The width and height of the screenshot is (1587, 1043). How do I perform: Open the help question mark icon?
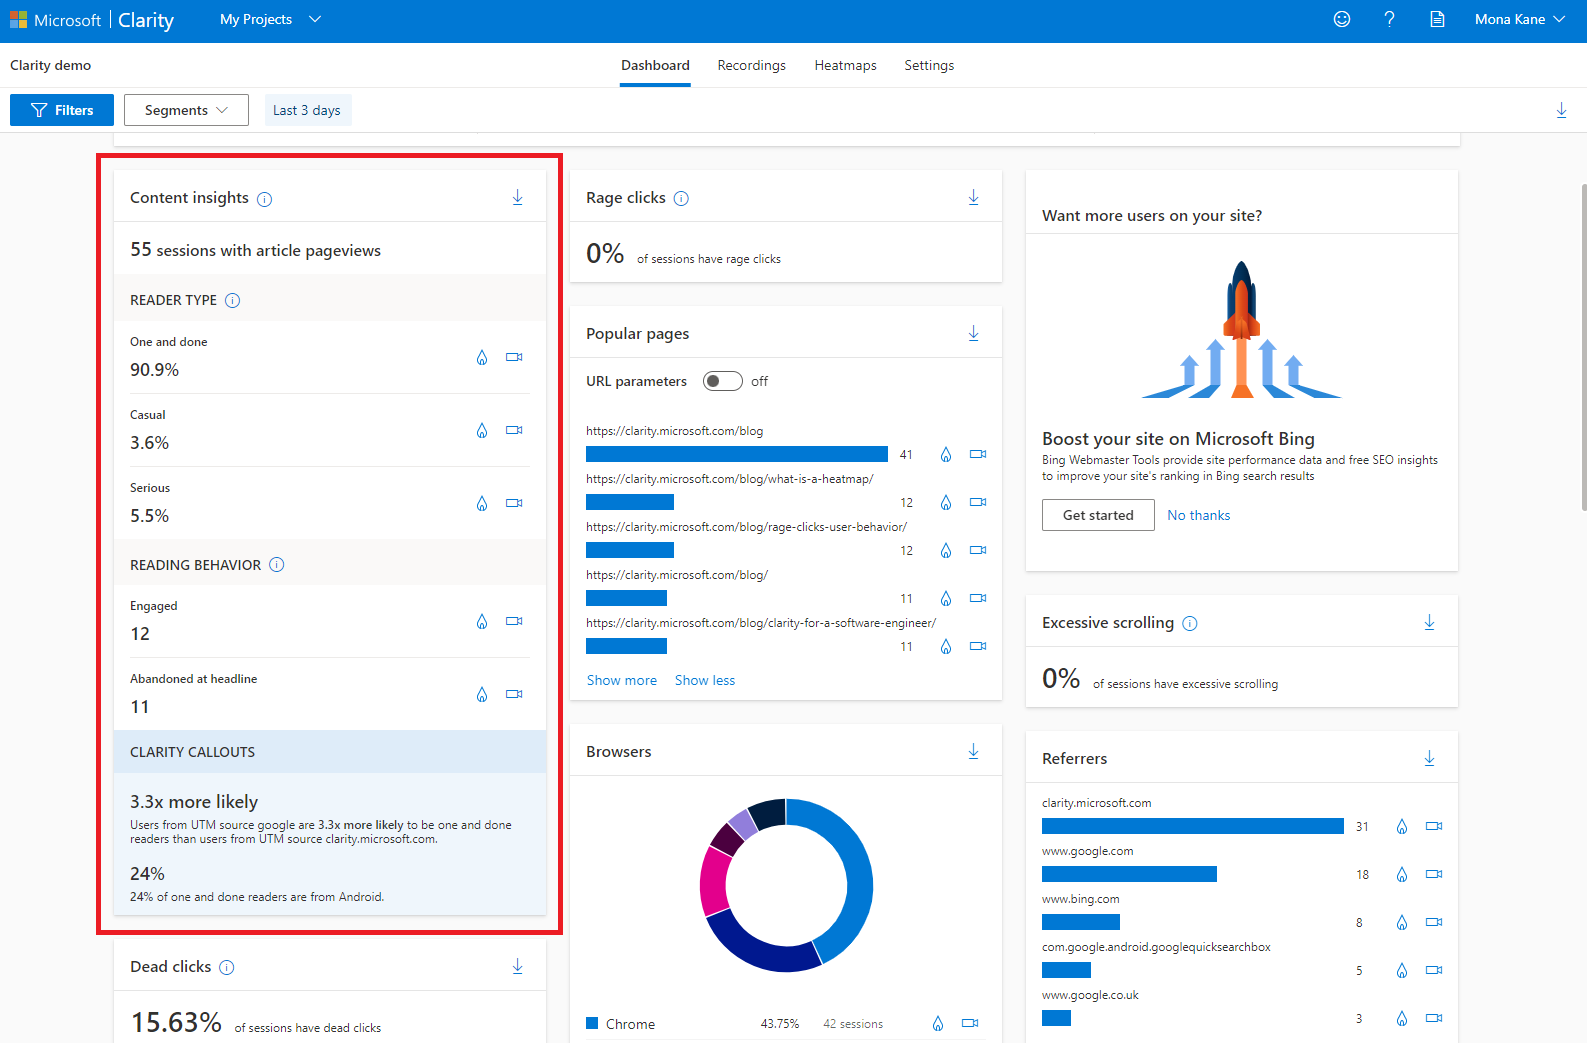pos(1389,19)
